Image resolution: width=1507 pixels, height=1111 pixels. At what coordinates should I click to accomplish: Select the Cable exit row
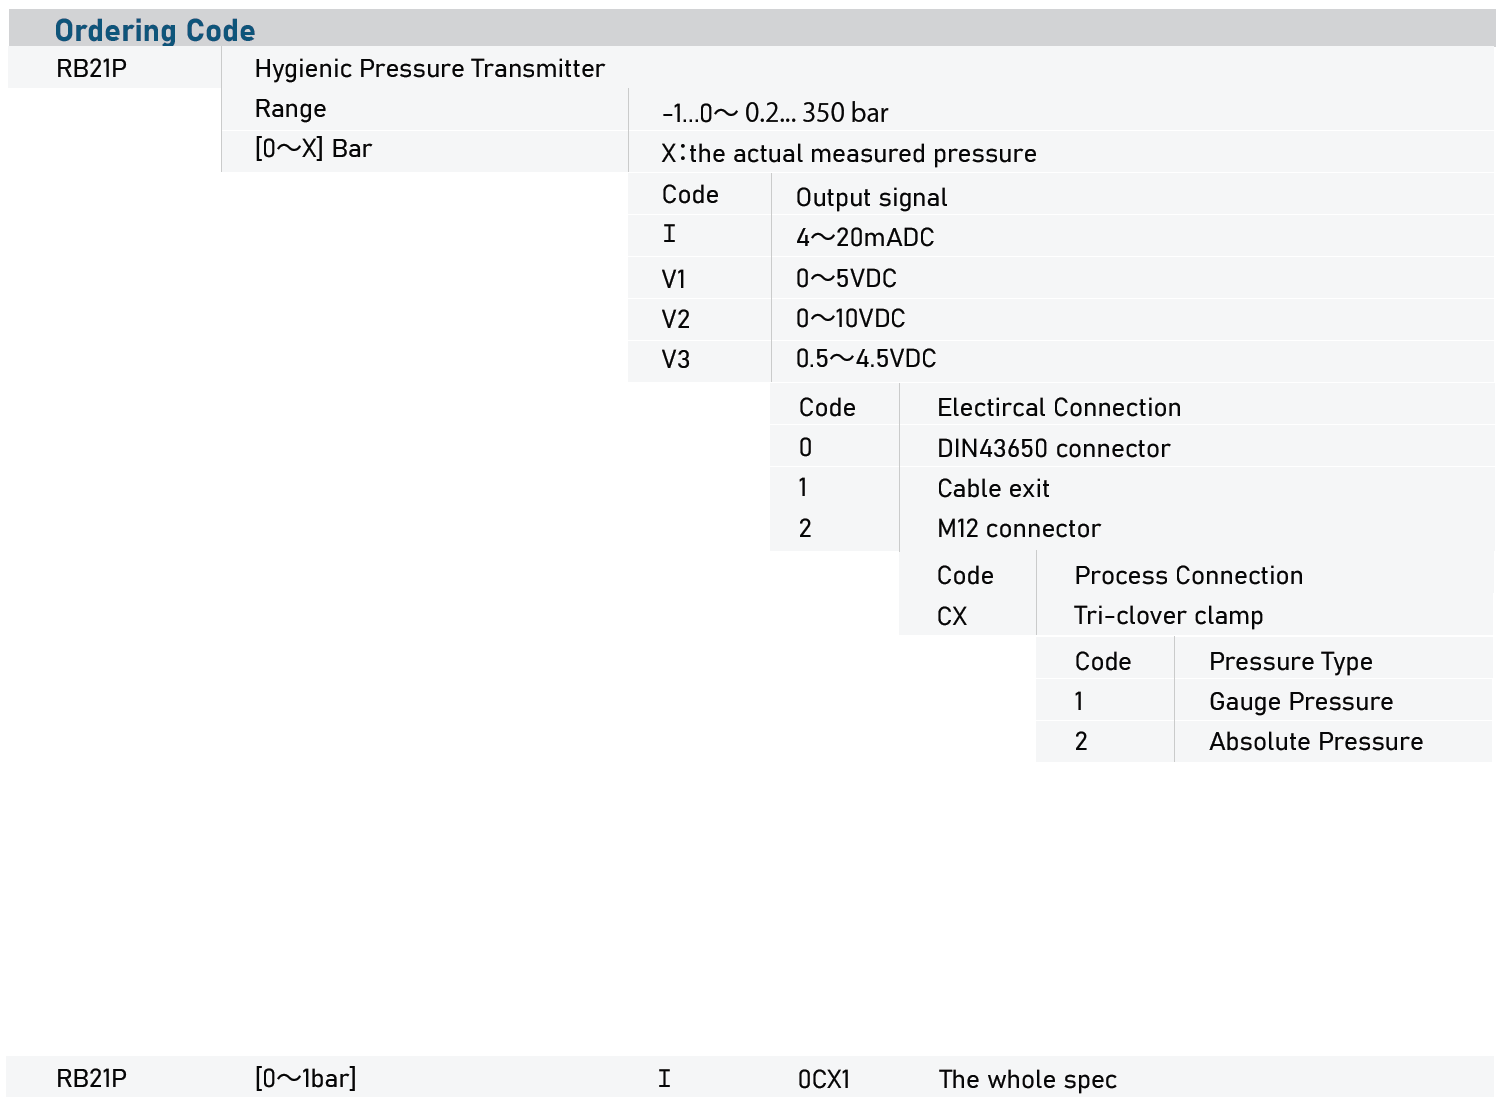(x=993, y=489)
